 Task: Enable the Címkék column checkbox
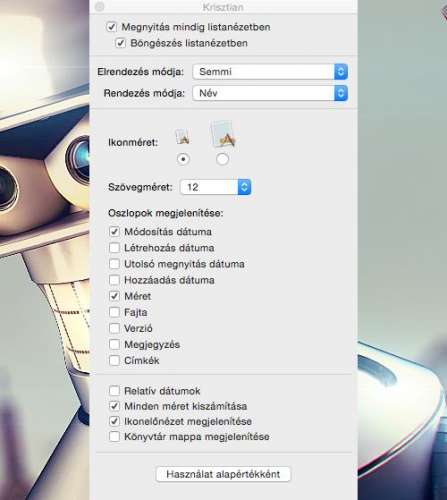coord(114,360)
